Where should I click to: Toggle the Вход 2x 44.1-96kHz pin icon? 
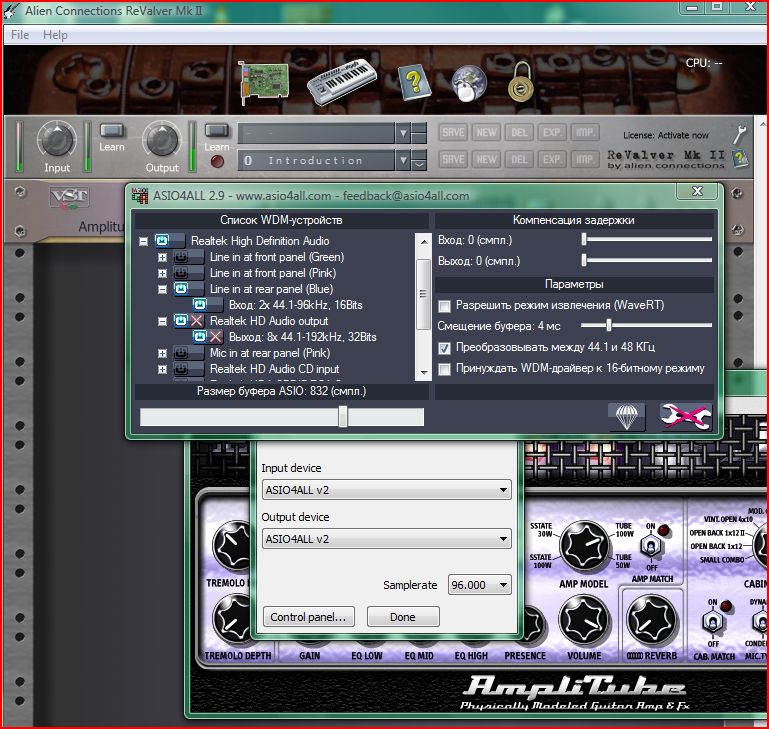[208, 305]
